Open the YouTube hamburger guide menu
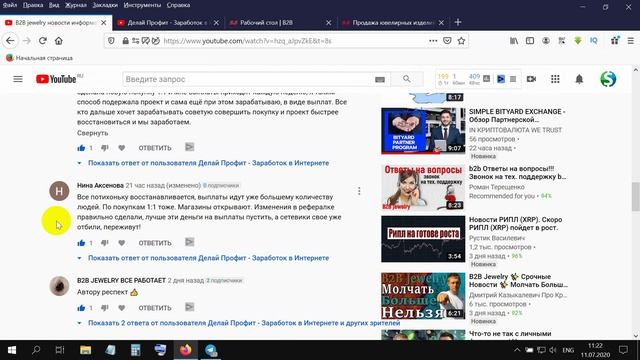 coord(18,79)
